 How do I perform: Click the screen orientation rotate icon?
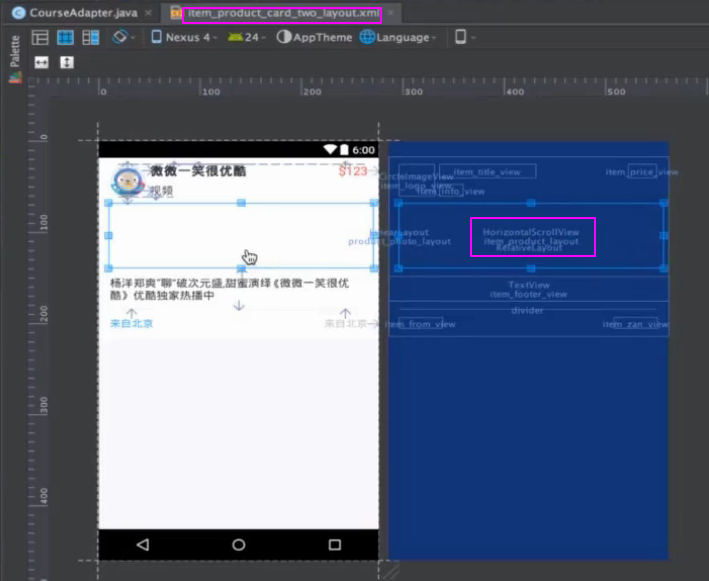[121, 37]
